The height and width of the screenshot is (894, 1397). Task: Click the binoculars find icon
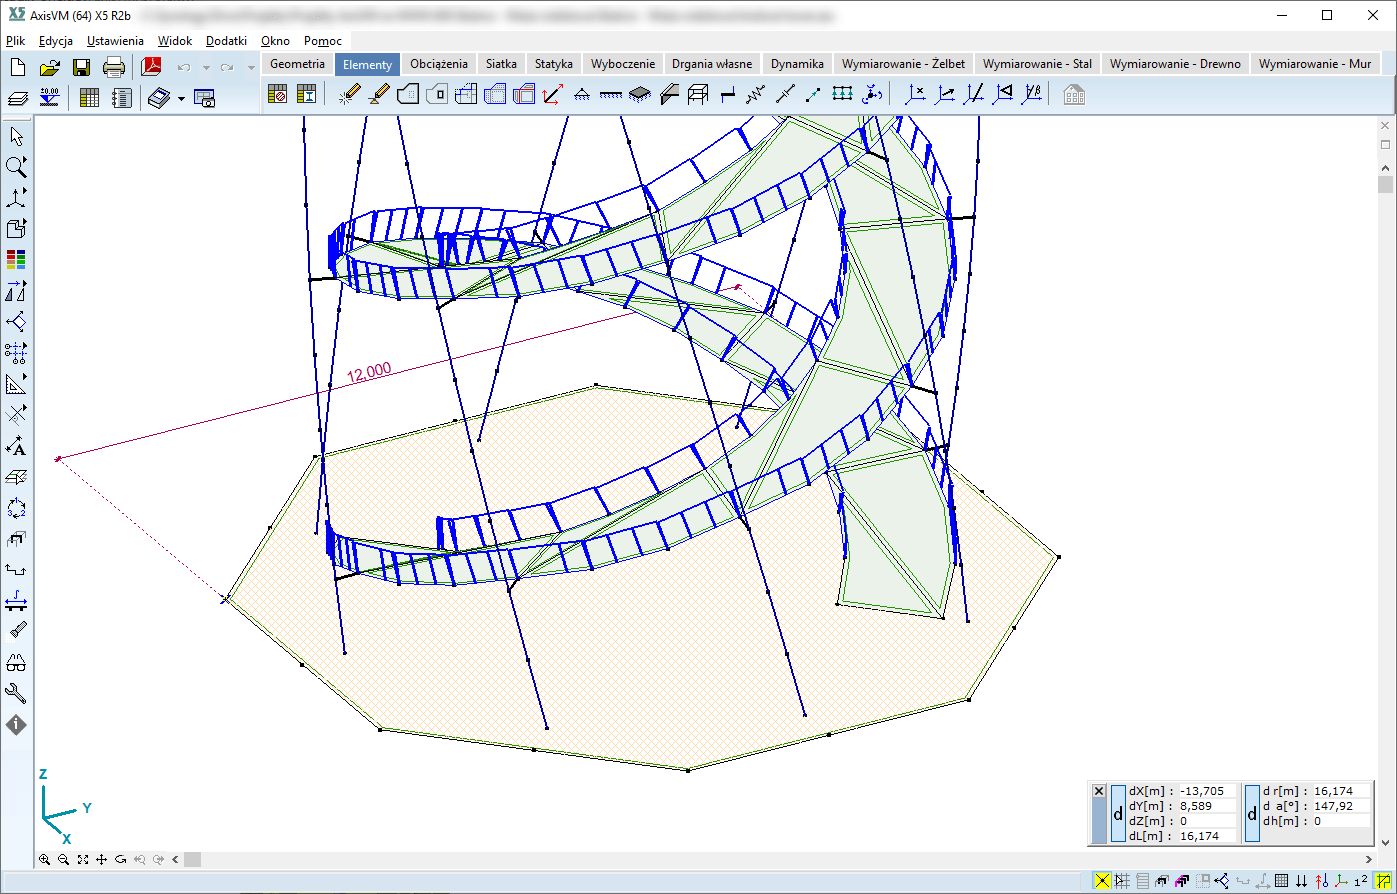(x=16, y=663)
